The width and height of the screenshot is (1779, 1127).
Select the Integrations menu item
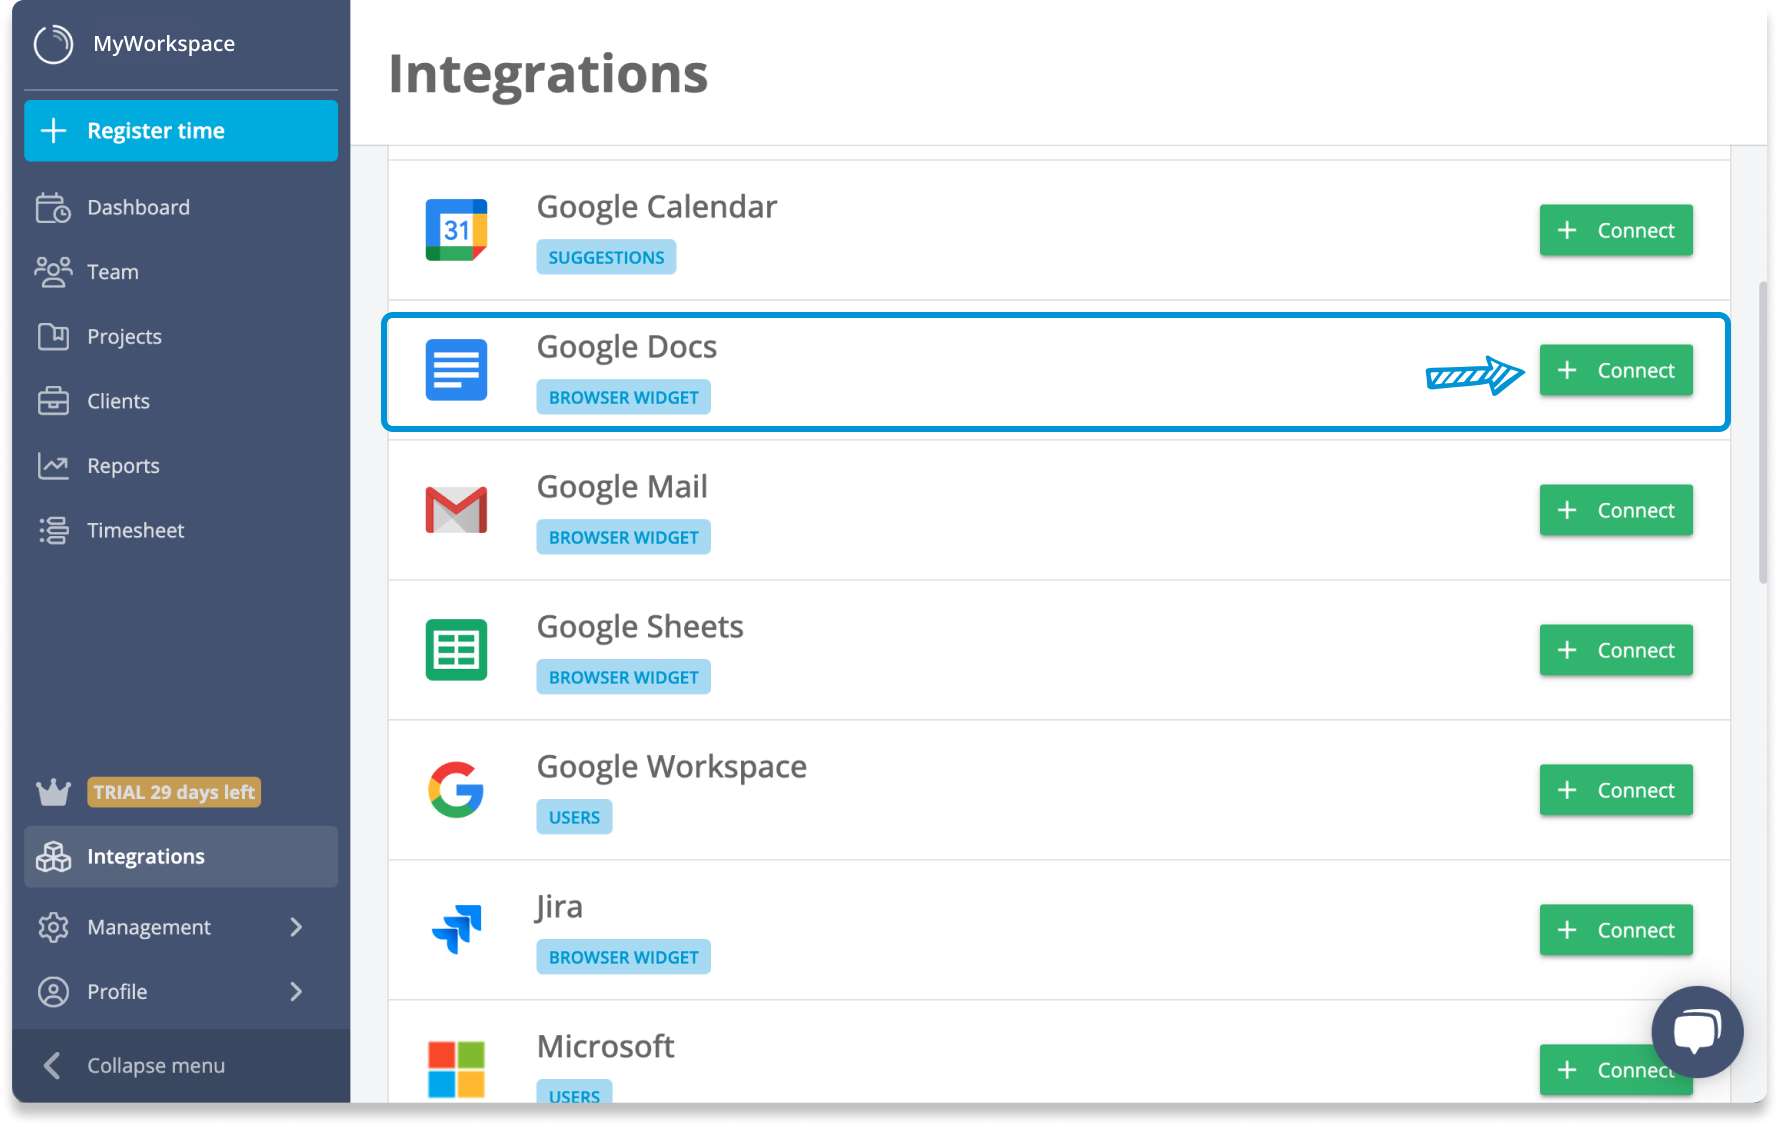pyautogui.click(x=180, y=857)
